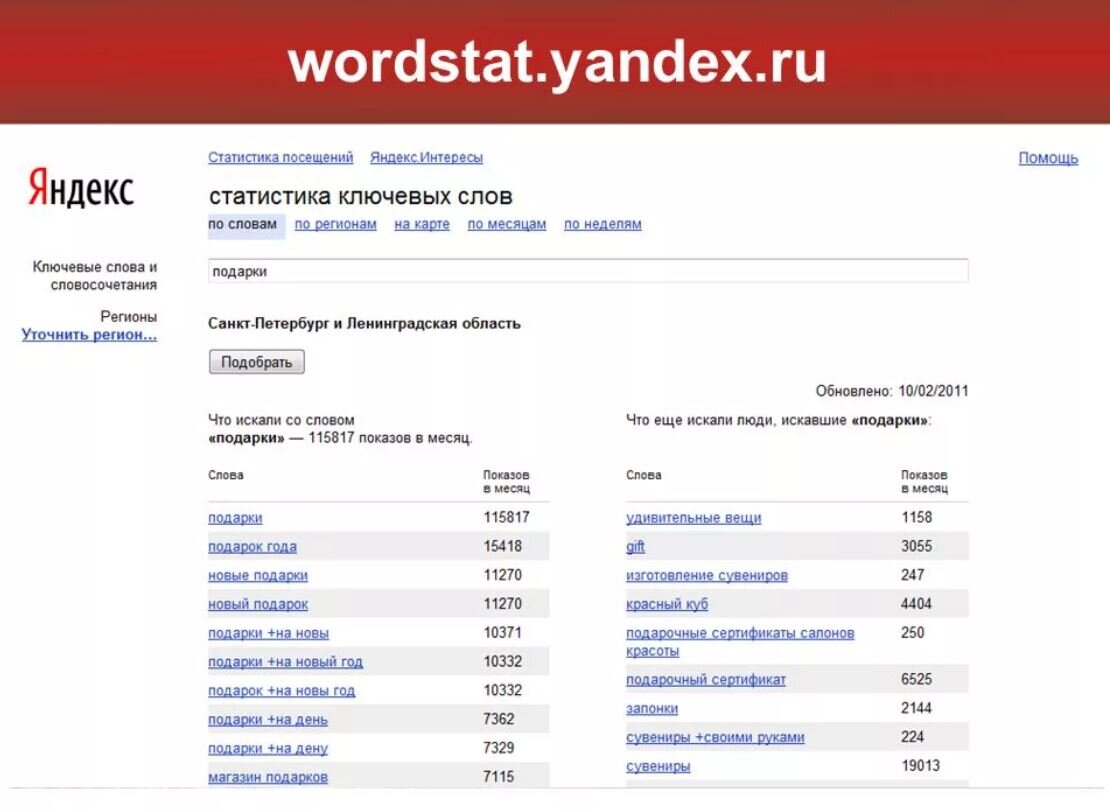Viewport: 1110px width, 811px height.
Task: Select the value 4404
Action: coord(916,604)
